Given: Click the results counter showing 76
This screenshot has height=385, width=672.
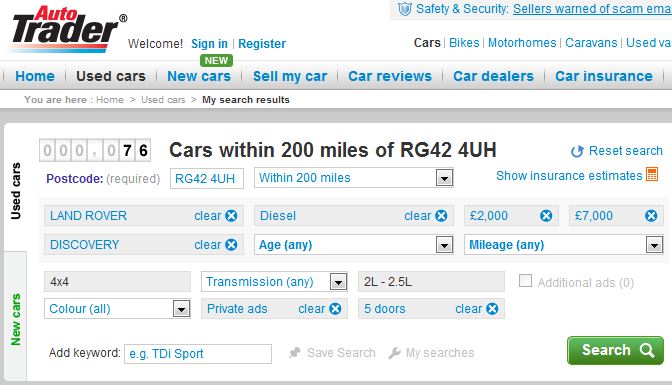Looking at the screenshot, I should click(95, 150).
